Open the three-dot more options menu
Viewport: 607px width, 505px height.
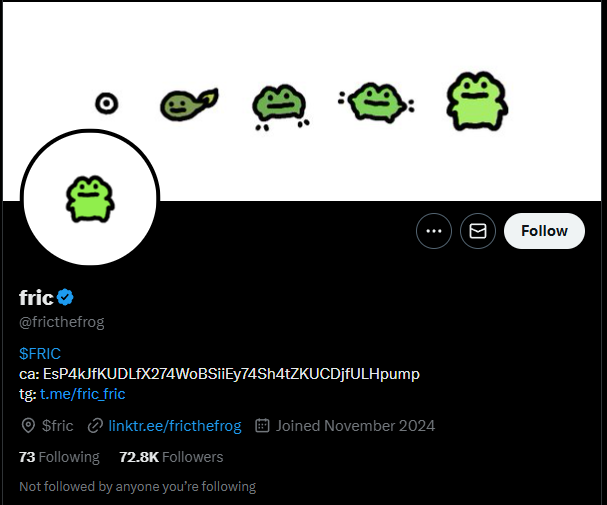click(433, 231)
